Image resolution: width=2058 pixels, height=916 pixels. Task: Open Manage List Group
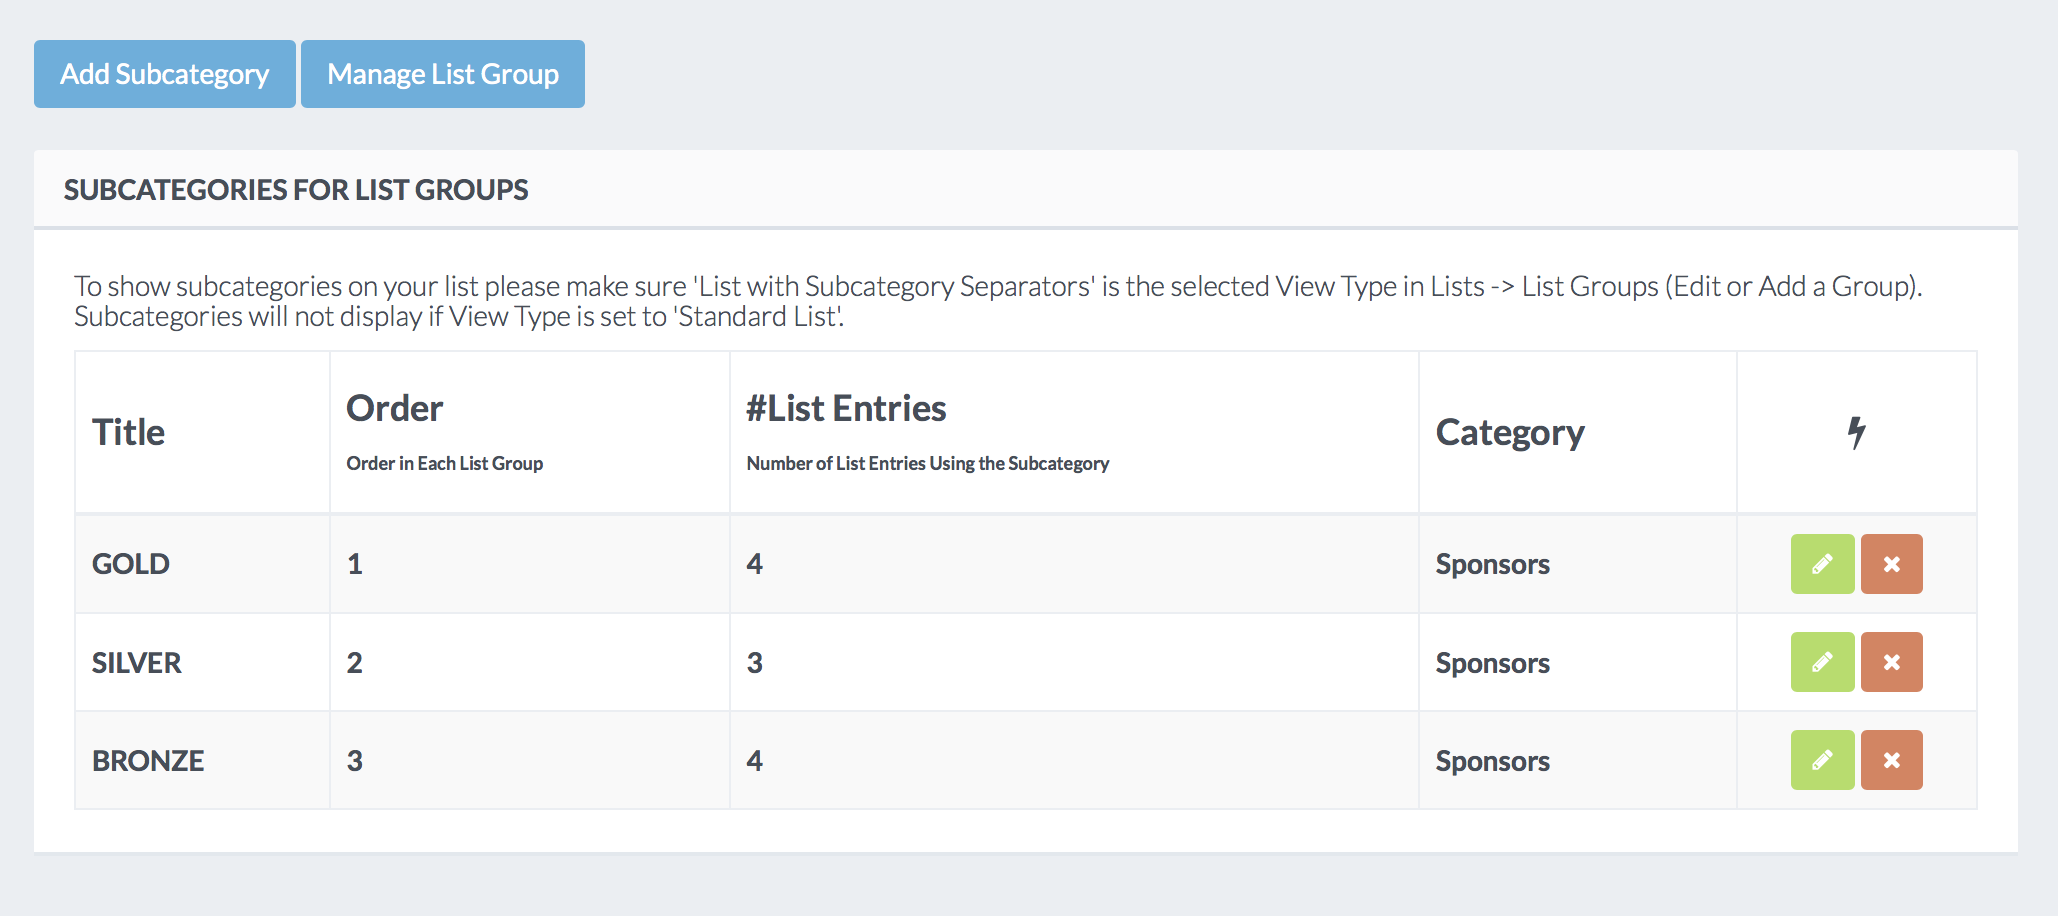tap(443, 74)
